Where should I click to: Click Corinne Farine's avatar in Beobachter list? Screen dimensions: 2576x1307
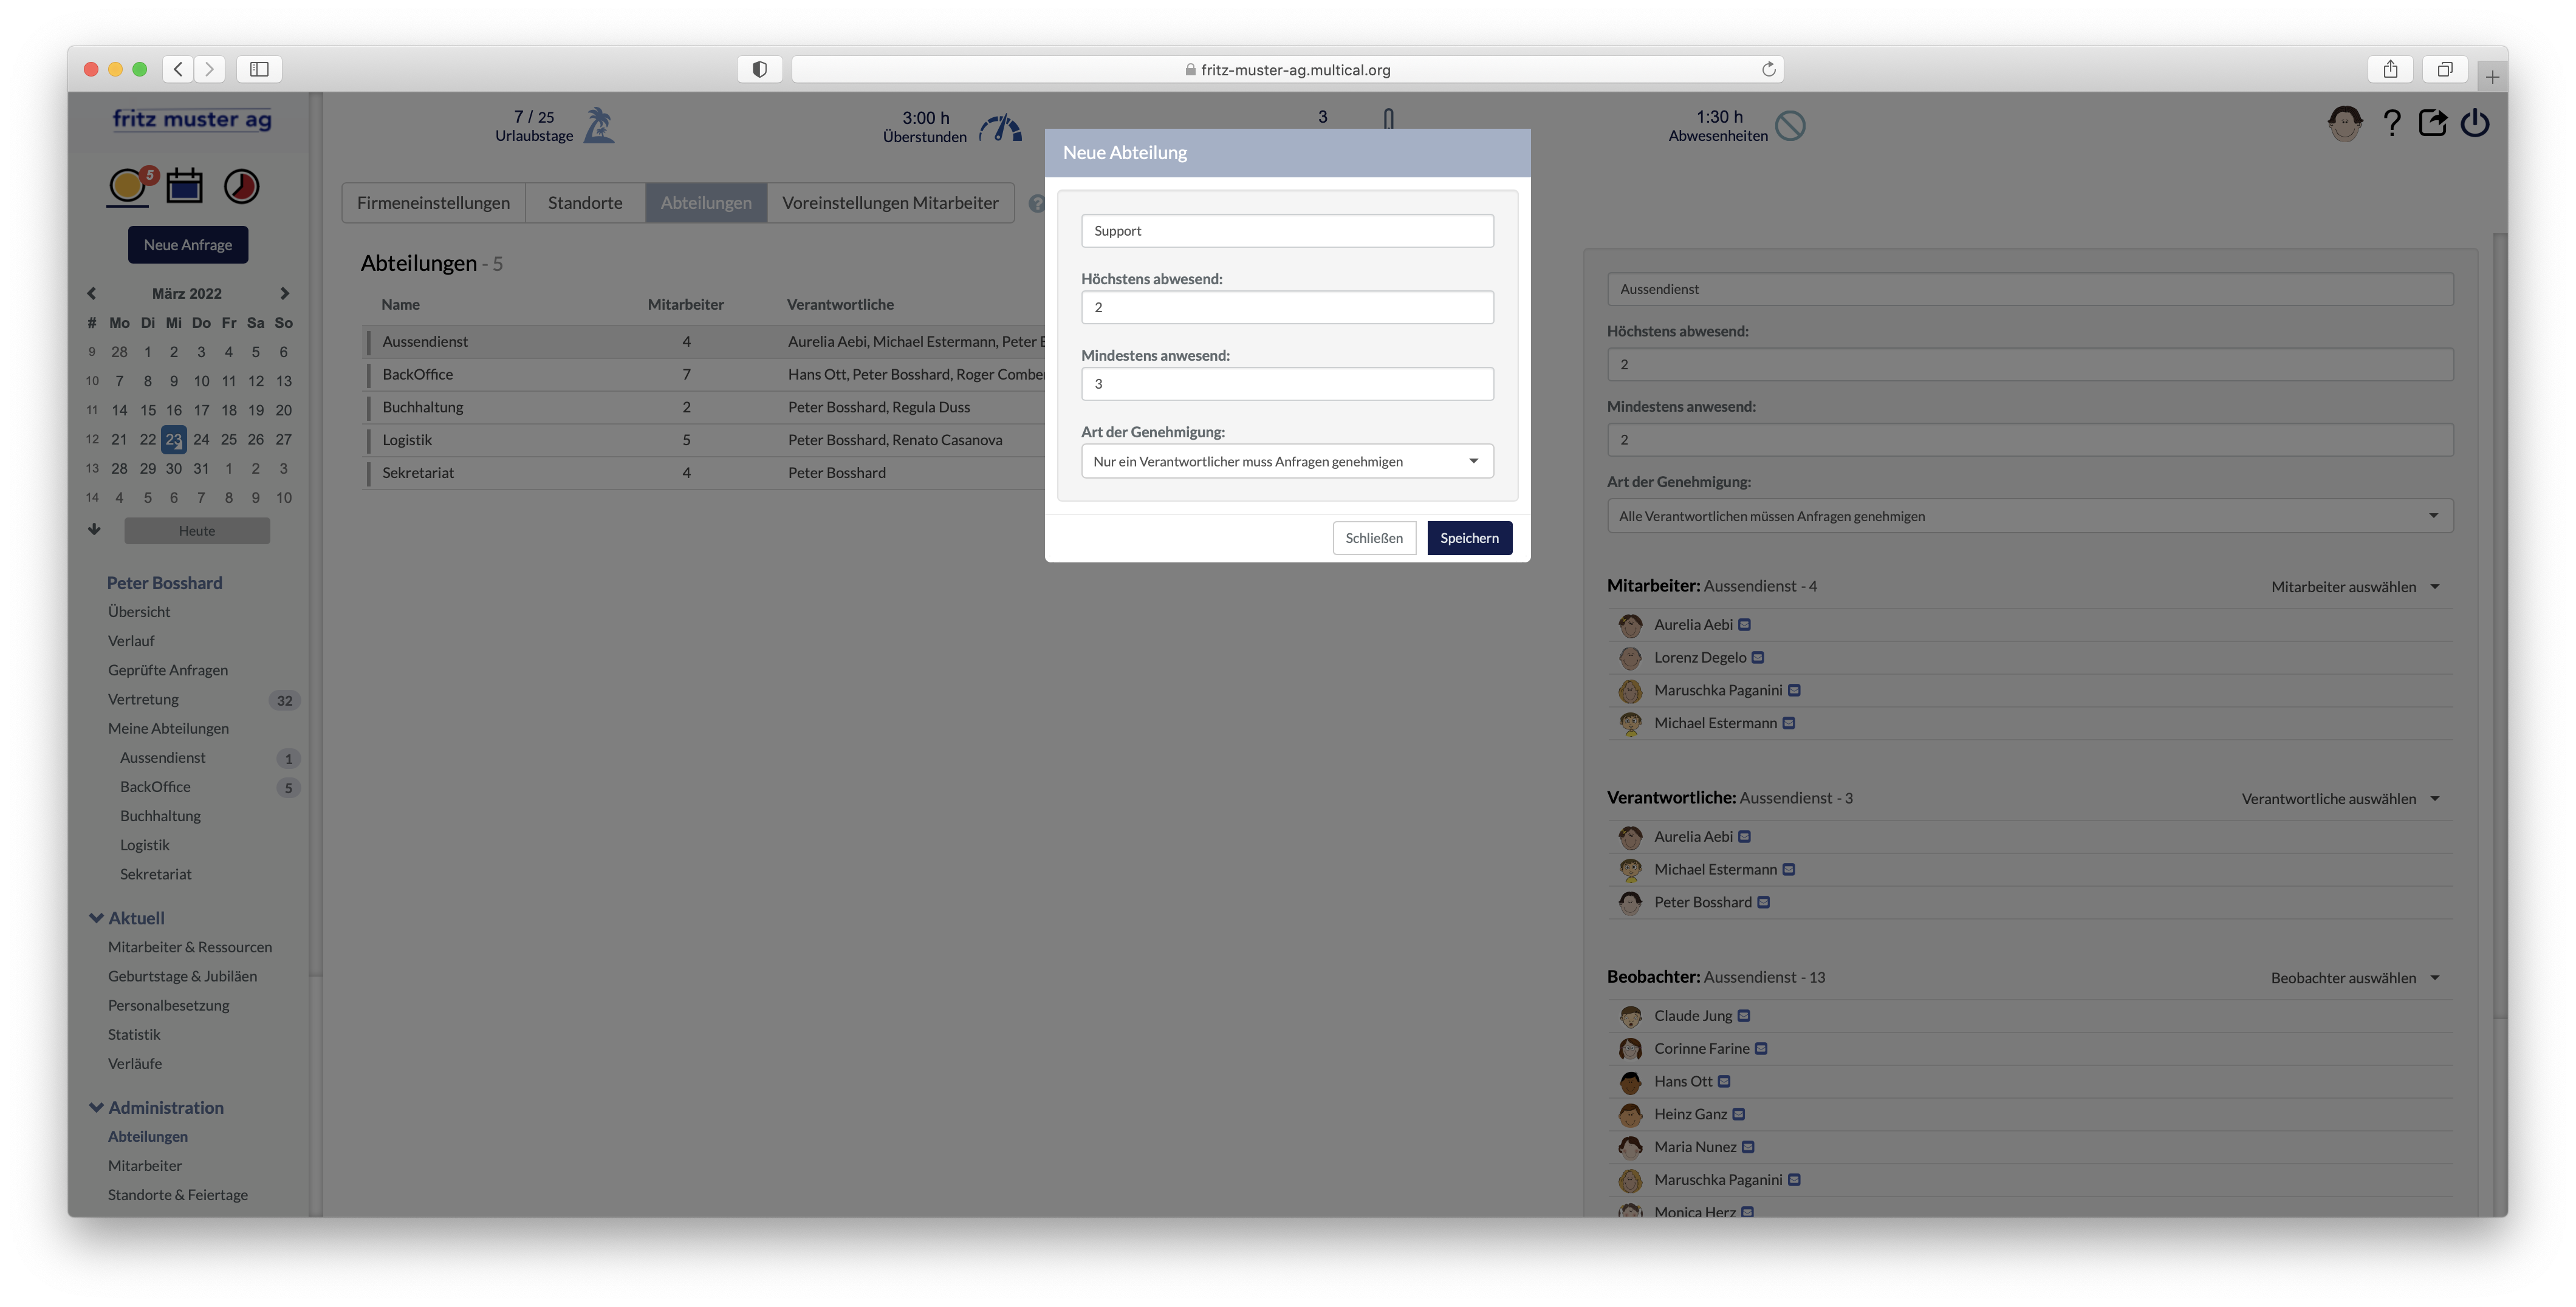1630,1048
